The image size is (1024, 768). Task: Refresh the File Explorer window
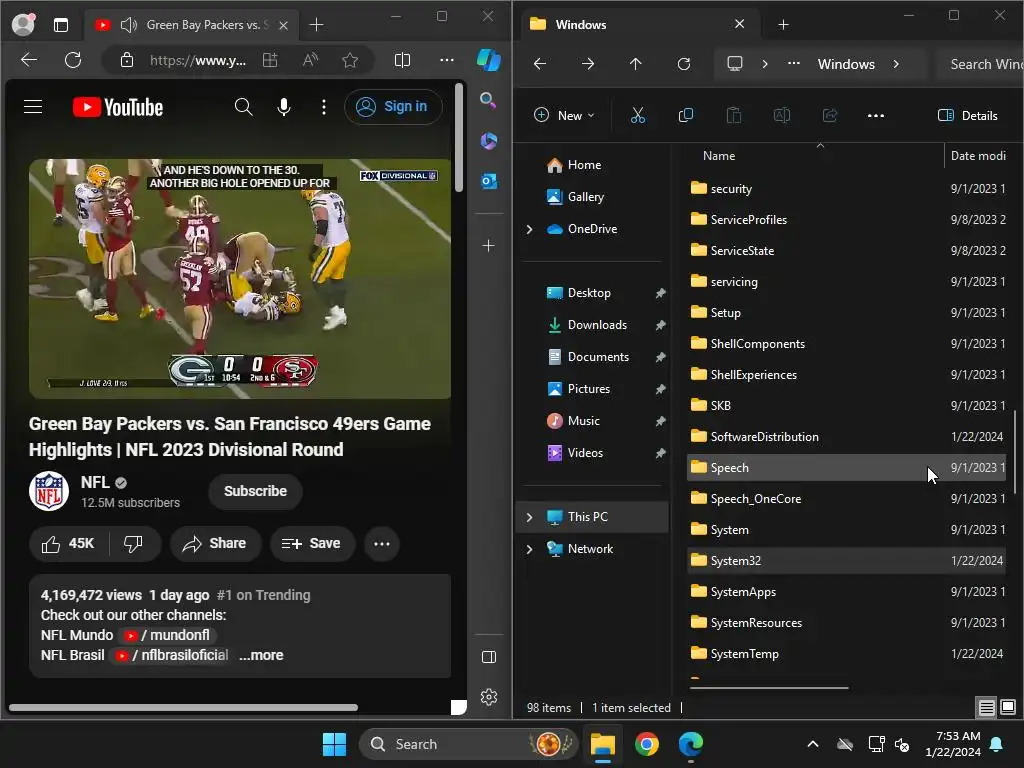[684, 63]
